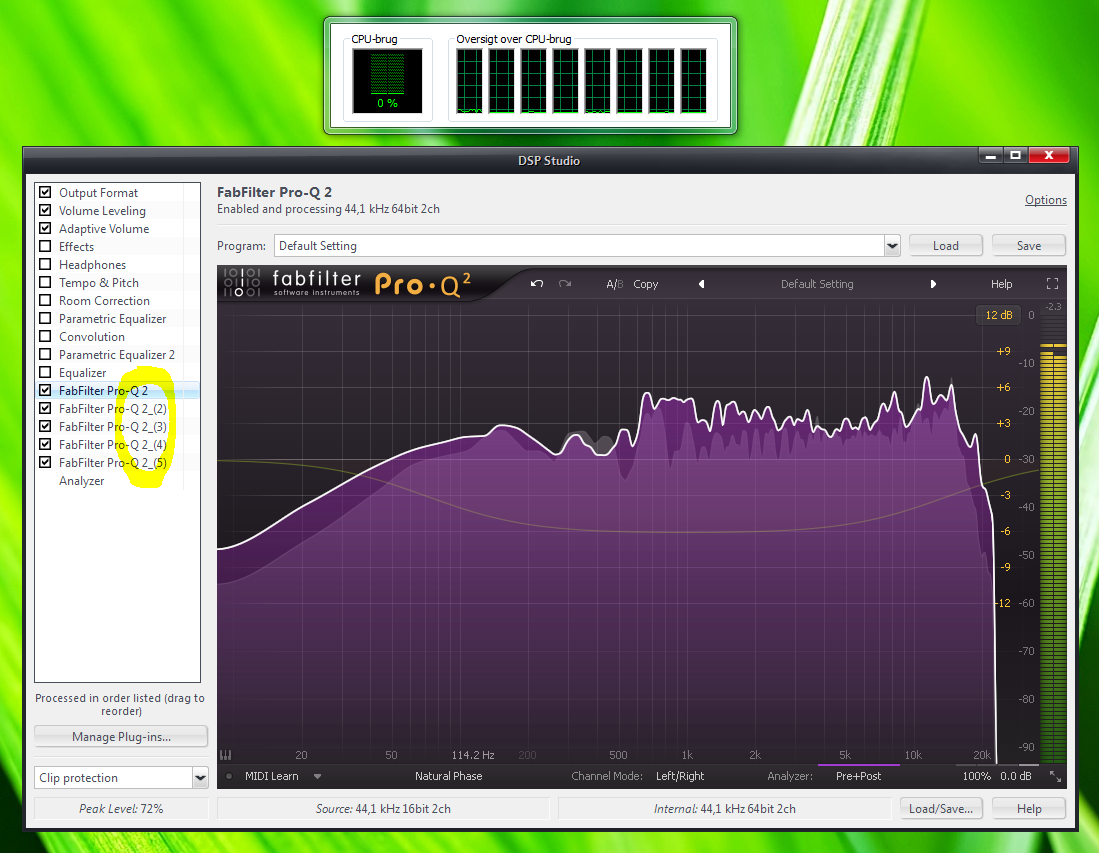
Task: Open Natural Phase processing mode selector
Action: pyautogui.click(x=449, y=776)
